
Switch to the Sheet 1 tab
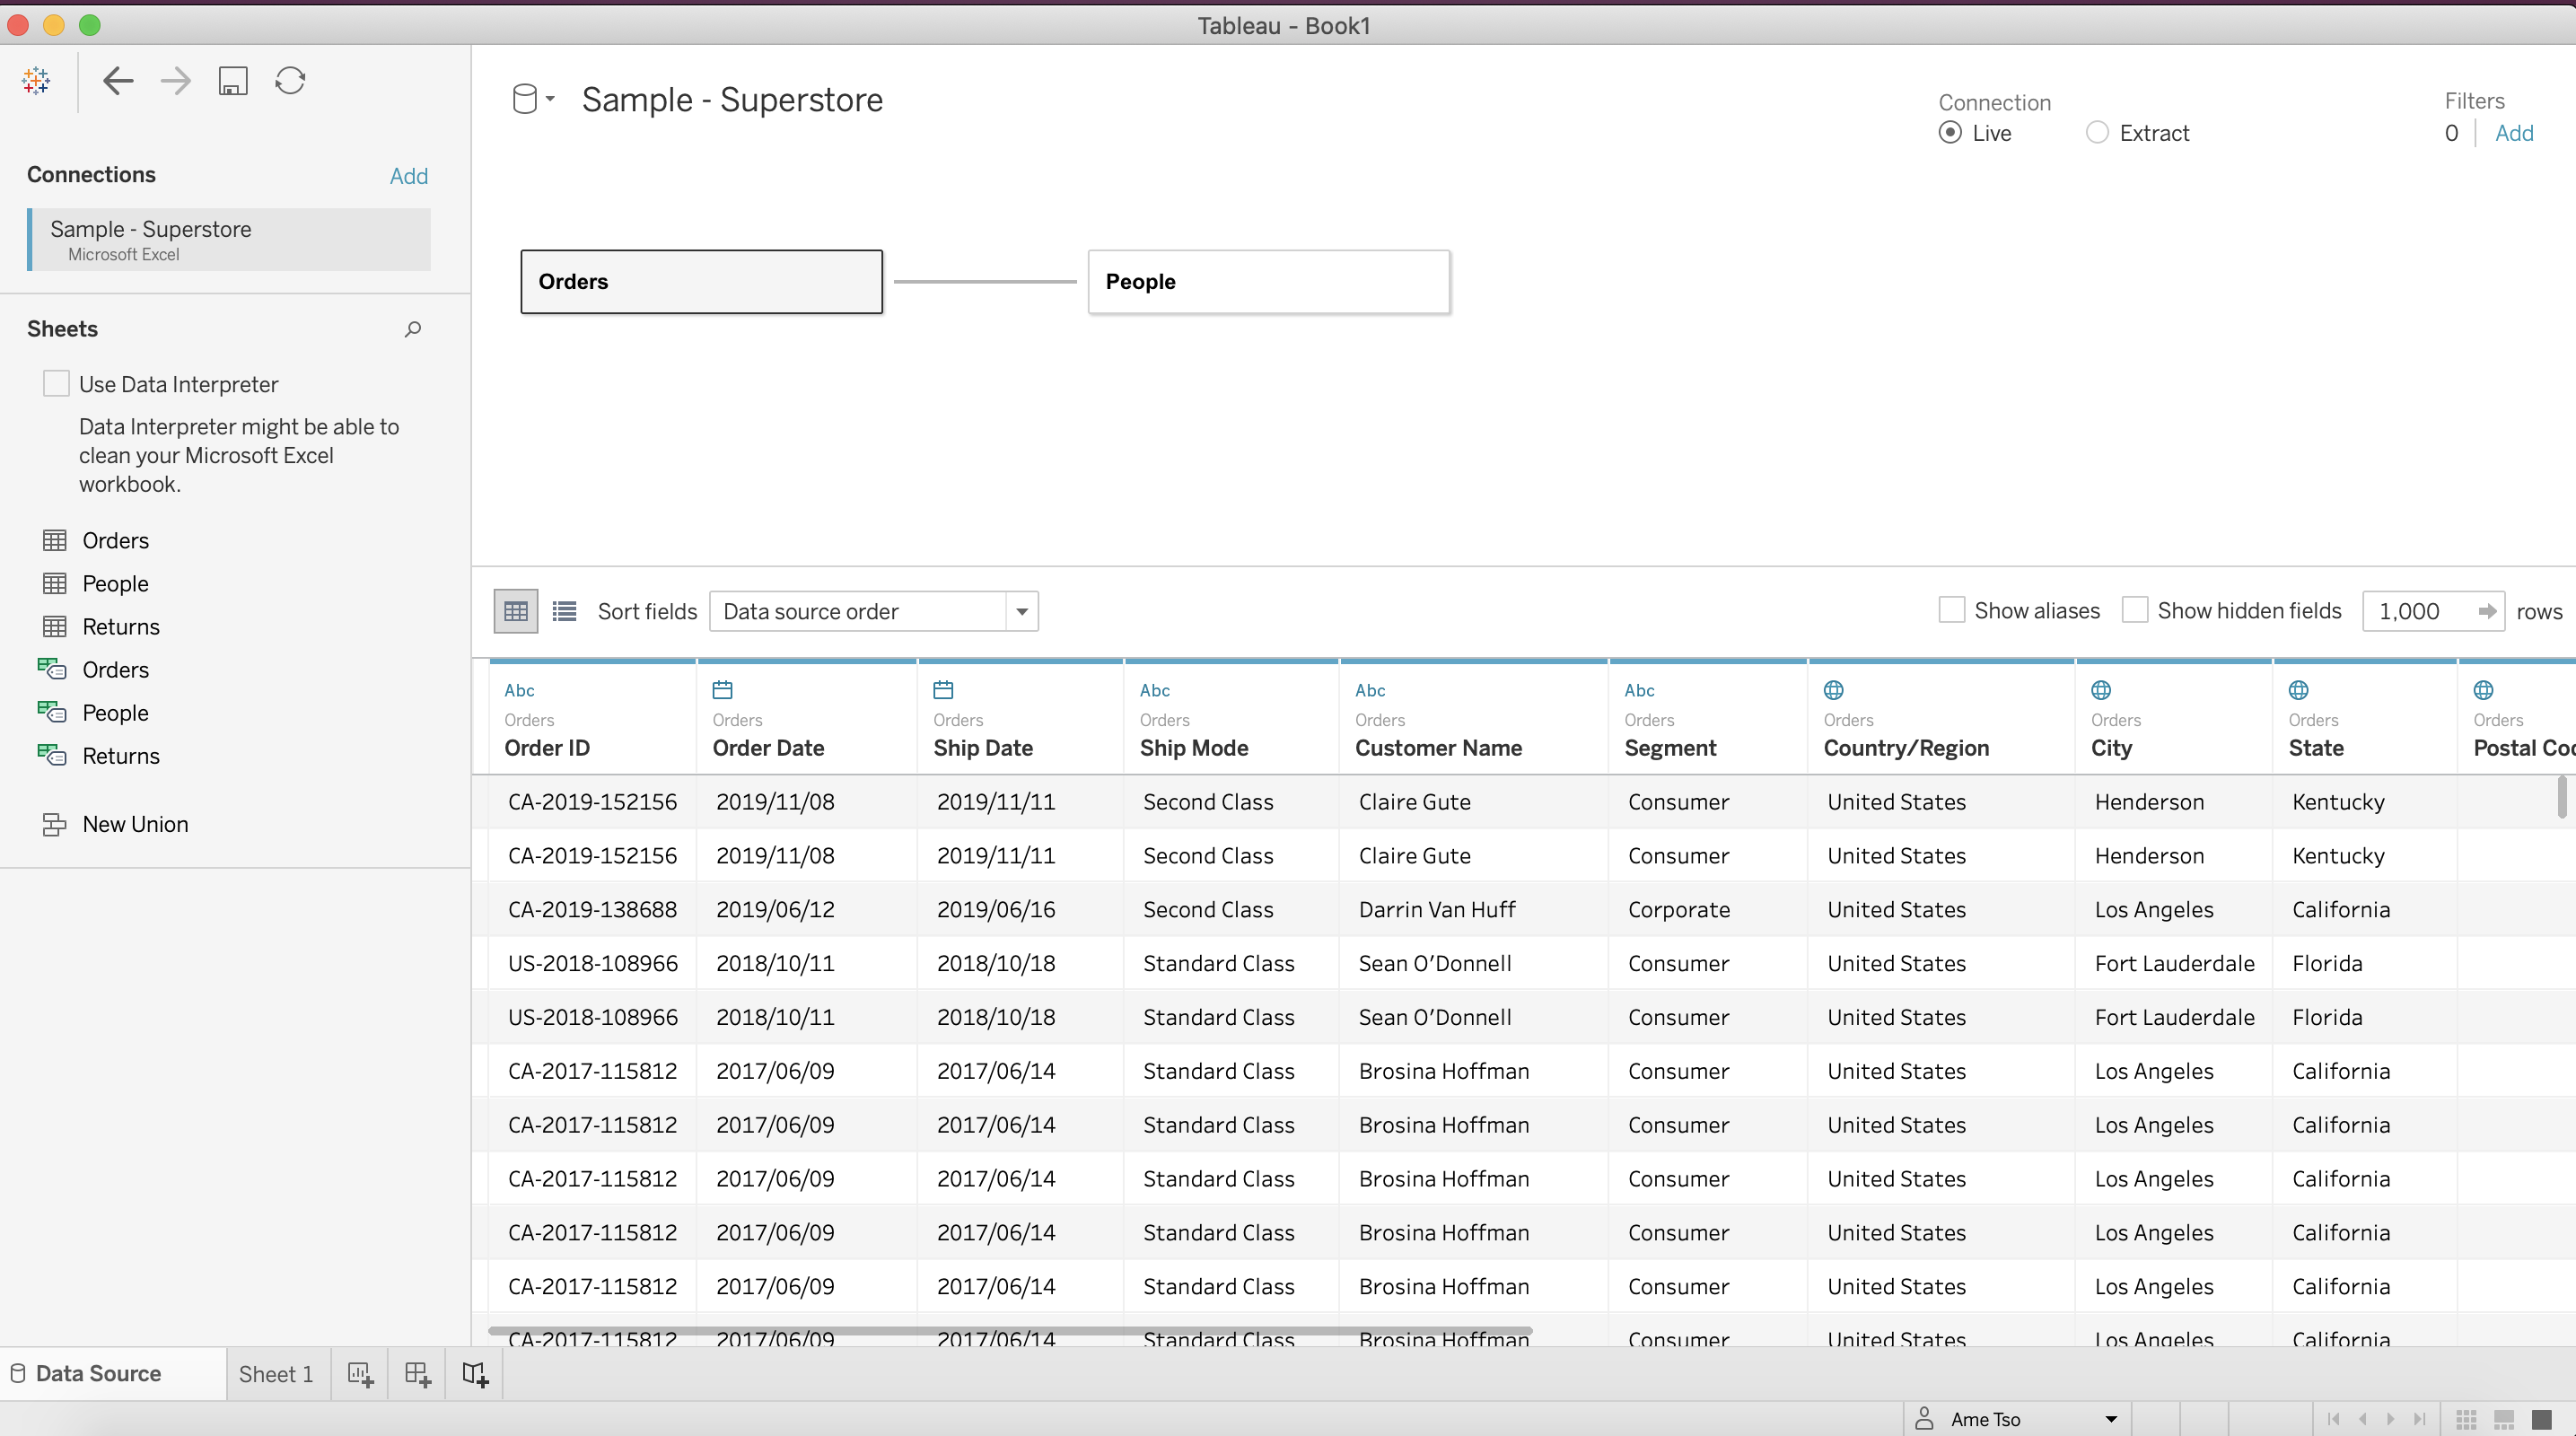click(x=276, y=1374)
